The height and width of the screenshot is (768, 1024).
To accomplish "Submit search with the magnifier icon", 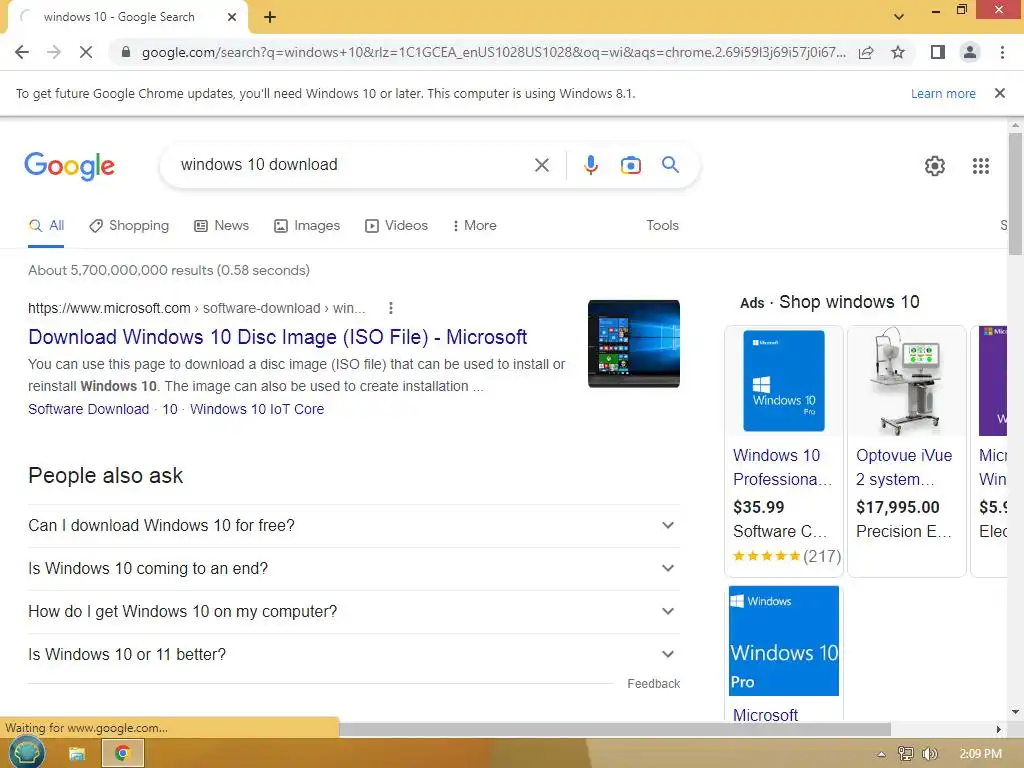I will [671, 165].
